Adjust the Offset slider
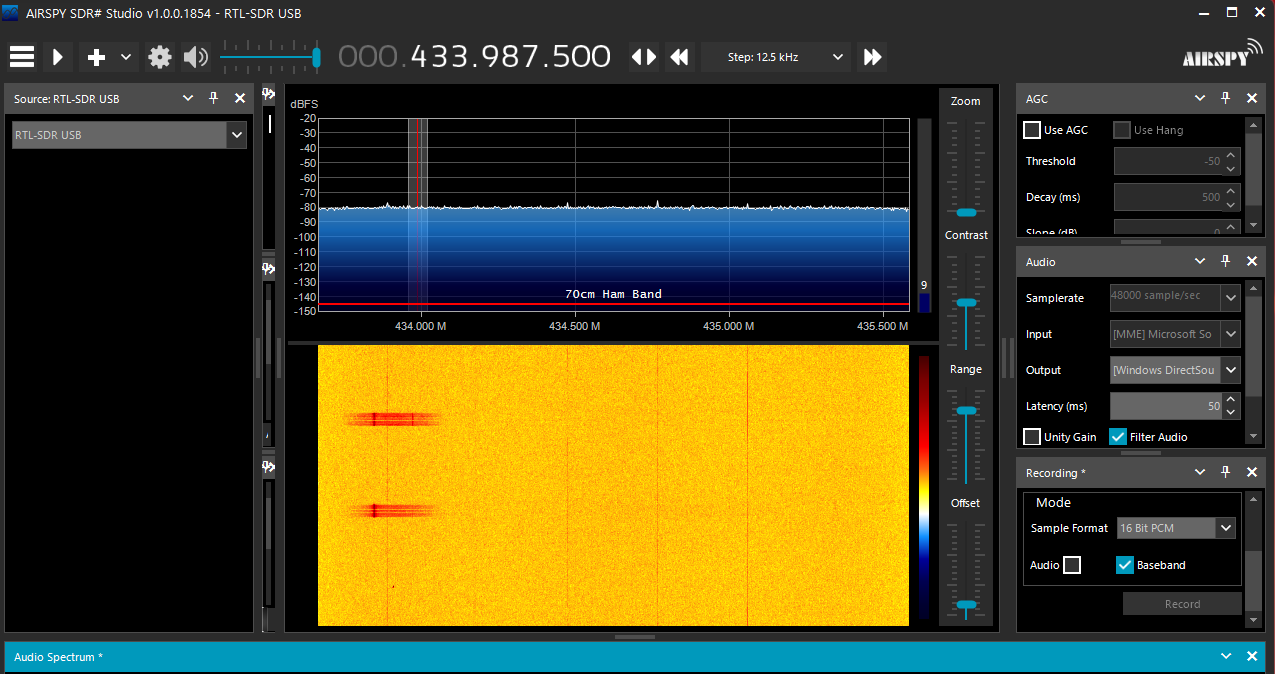 tap(966, 604)
